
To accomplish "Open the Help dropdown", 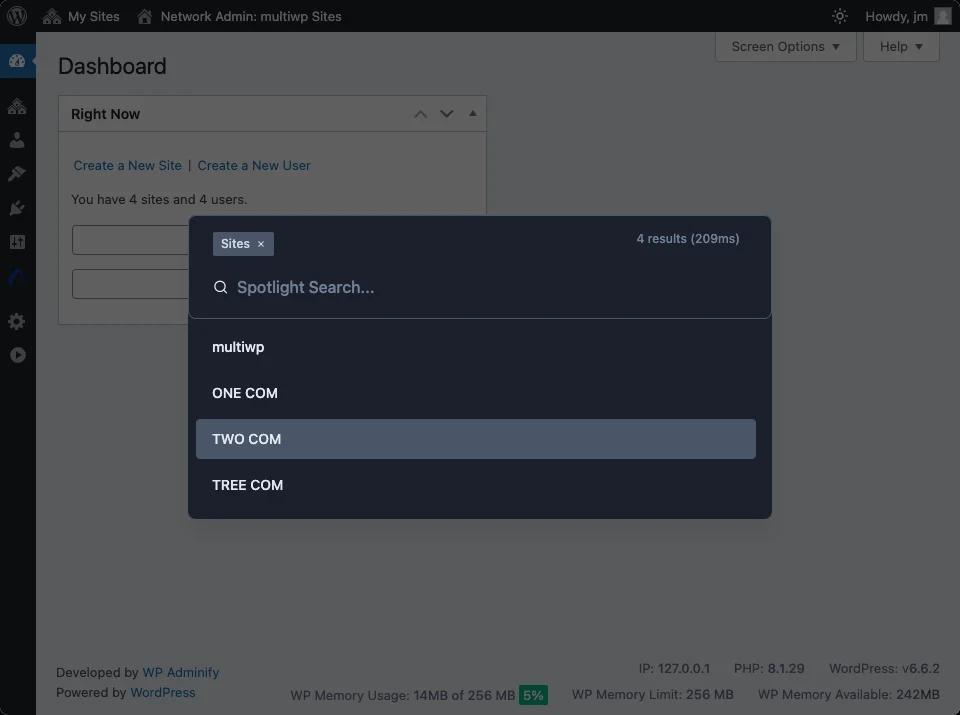I will point(900,46).
